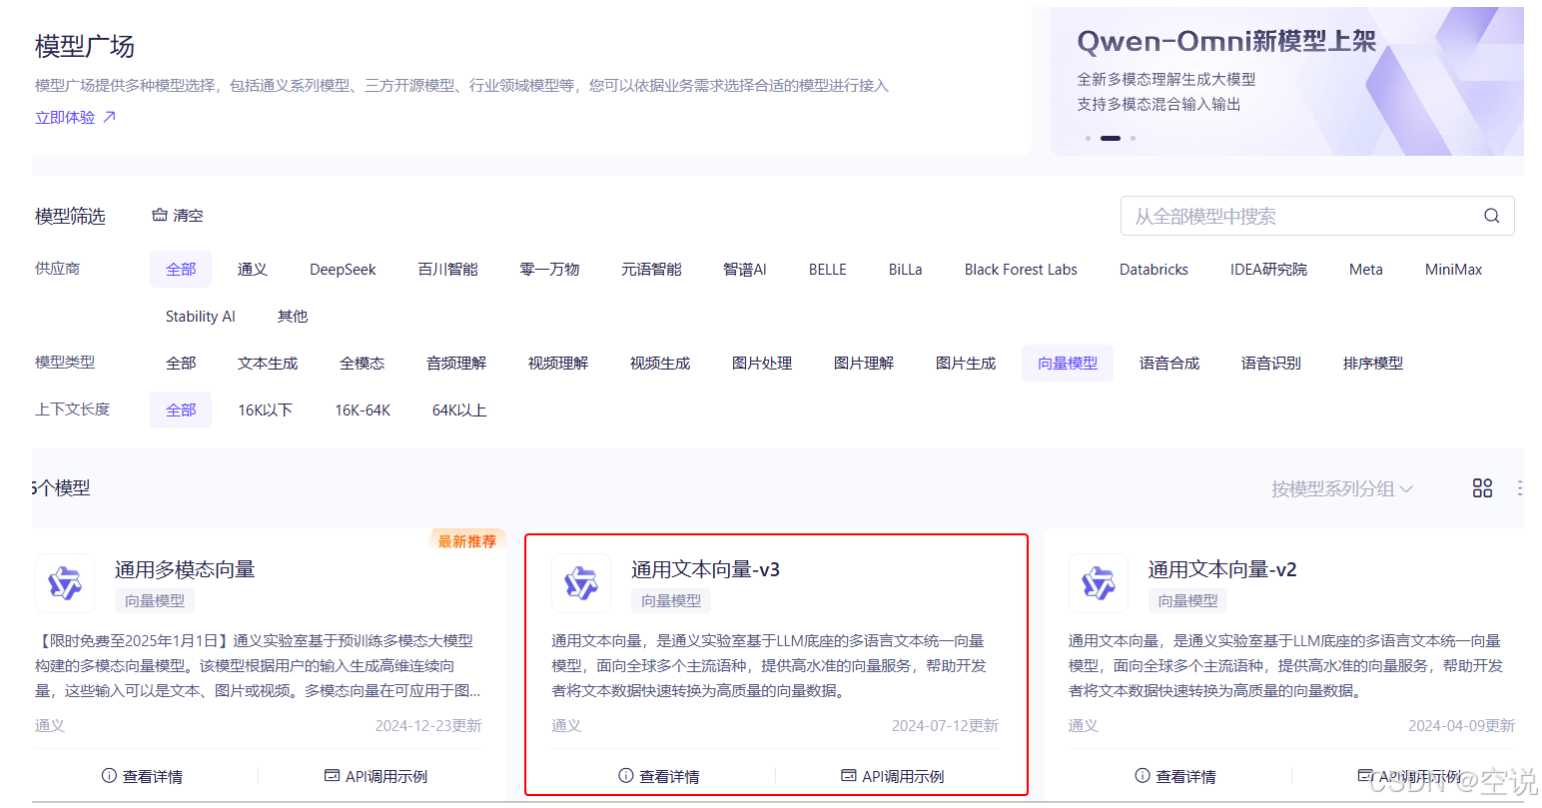Select 文本生成 model type
This screenshot has width=1542, height=808.
268,363
